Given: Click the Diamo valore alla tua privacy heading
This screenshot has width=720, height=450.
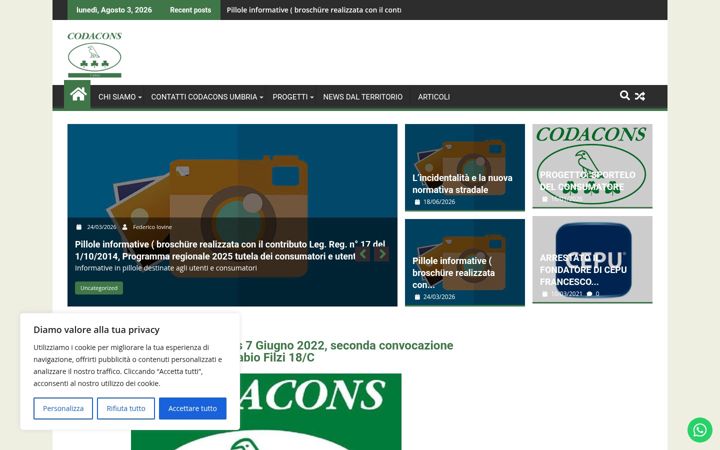Looking at the screenshot, I should (x=96, y=330).
